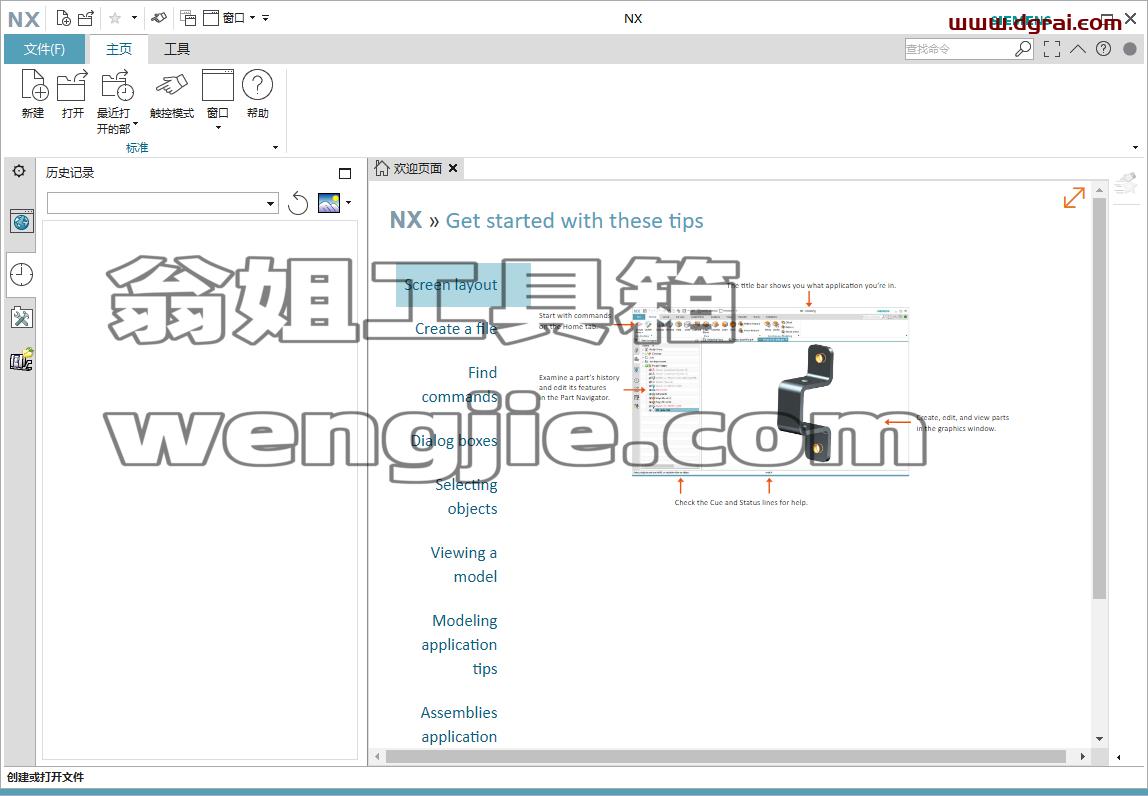
Task: Expand the arrow beneath ribbon 窗口 button
Action: [x=217, y=128]
